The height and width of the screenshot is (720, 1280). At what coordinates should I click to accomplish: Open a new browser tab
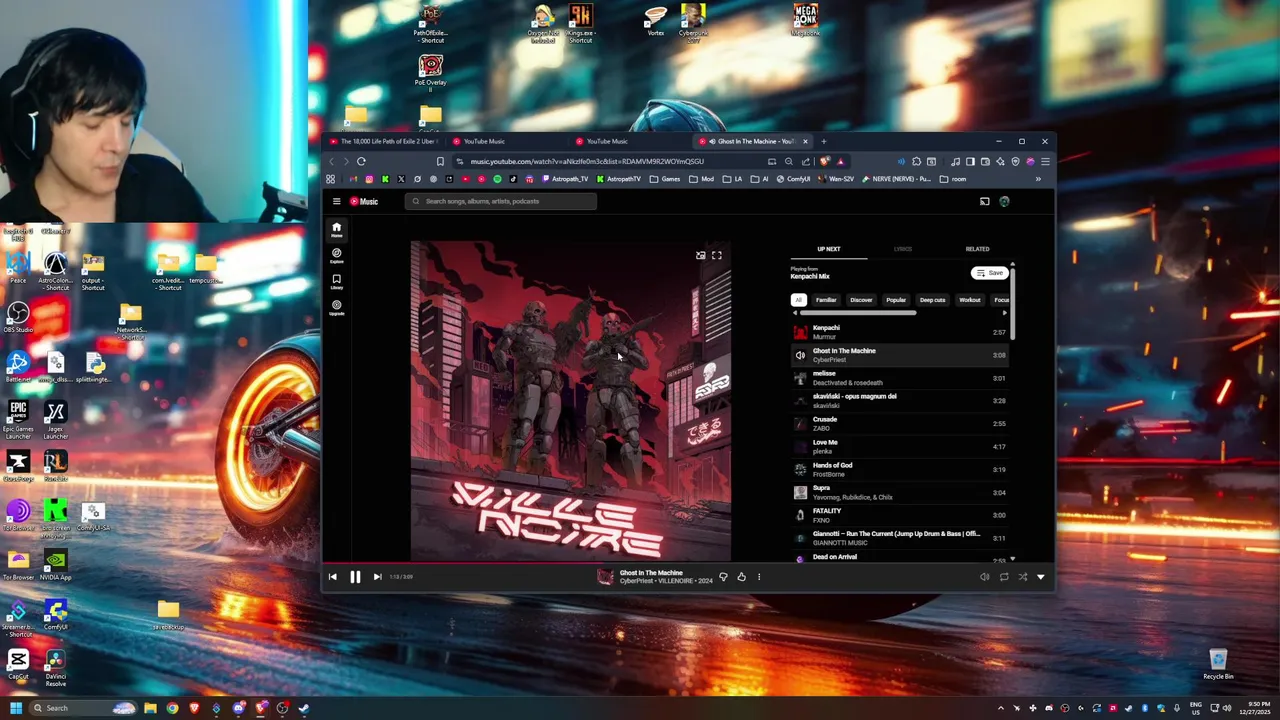tap(823, 141)
